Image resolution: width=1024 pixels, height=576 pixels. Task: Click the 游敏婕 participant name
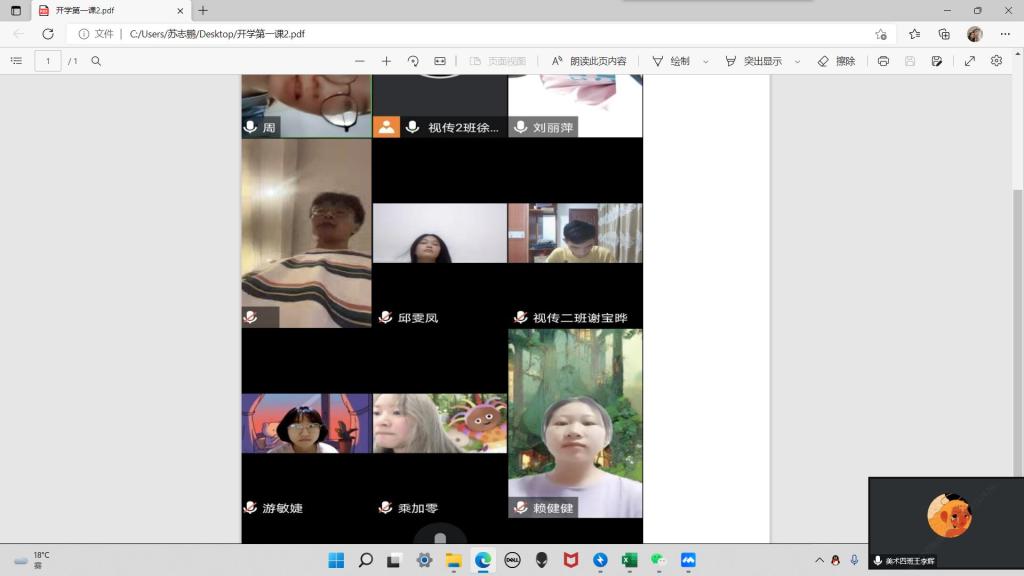click(282, 507)
